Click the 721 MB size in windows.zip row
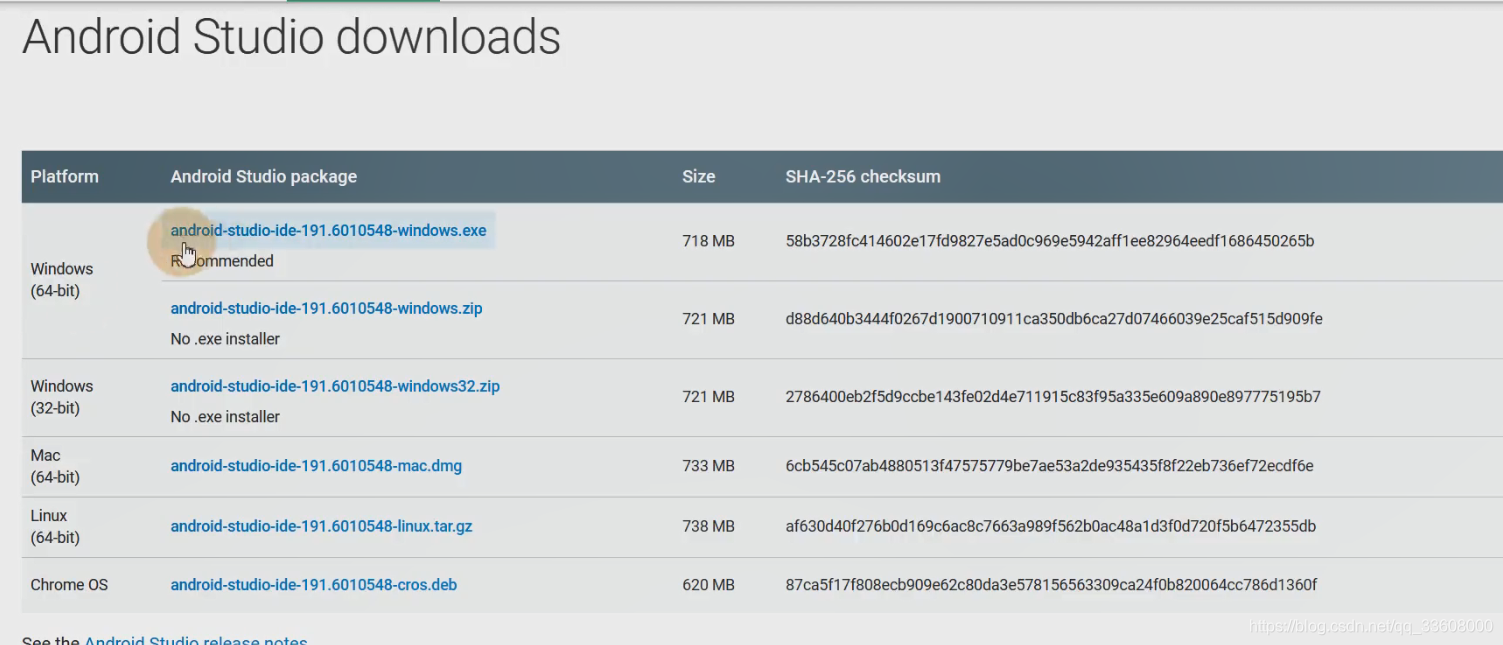Viewport: 1503px width, 645px height. click(708, 319)
